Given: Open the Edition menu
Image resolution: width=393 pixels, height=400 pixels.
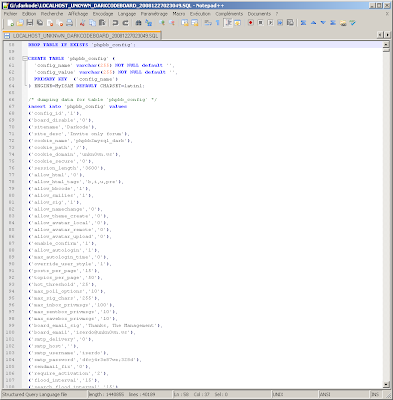Looking at the screenshot, I should click(29, 14).
